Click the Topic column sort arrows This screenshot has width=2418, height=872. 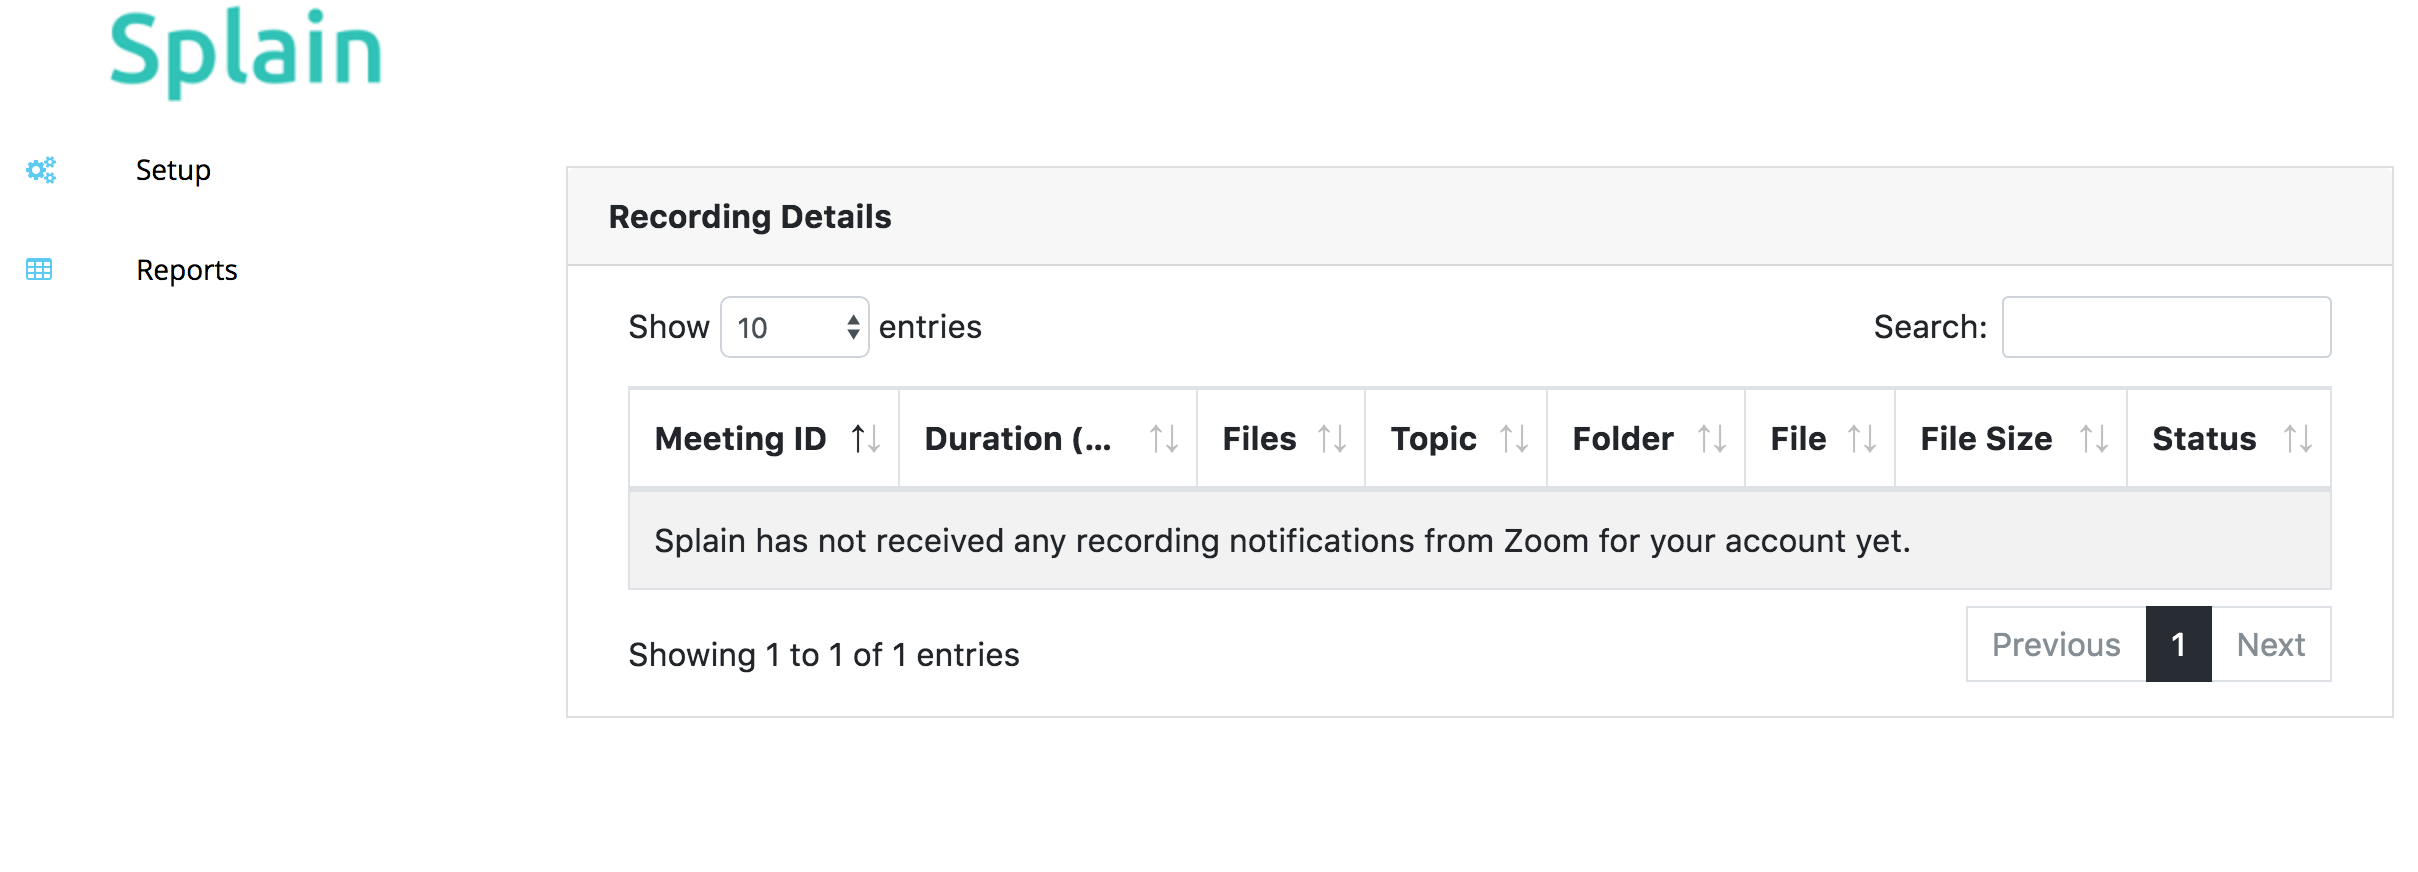point(1513,439)
